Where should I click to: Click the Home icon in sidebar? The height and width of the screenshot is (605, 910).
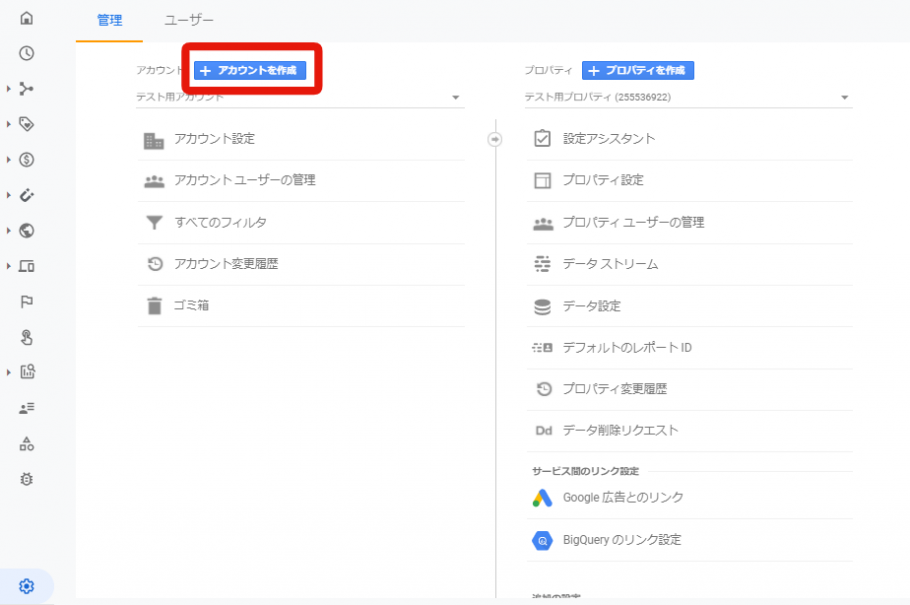[27, 18]
